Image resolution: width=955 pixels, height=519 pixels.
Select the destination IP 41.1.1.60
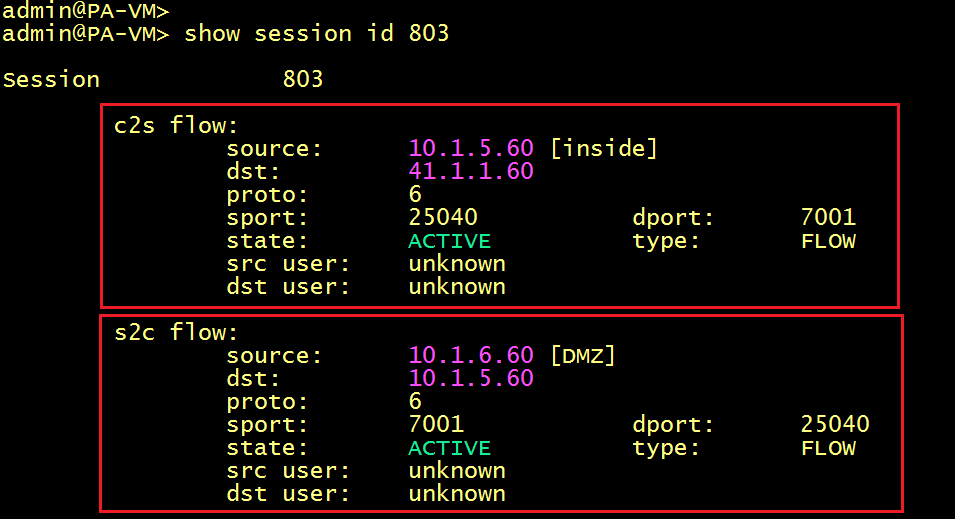(x=471, y=171)
